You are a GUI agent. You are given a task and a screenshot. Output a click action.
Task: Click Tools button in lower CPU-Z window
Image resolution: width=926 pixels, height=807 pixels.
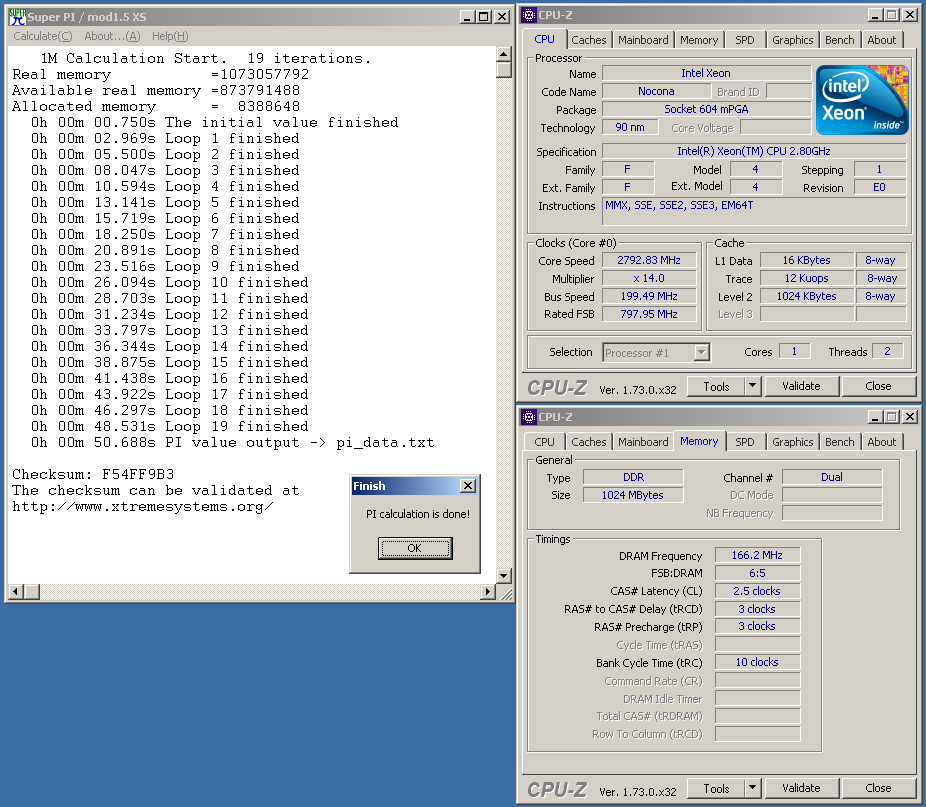coord(716,788)
